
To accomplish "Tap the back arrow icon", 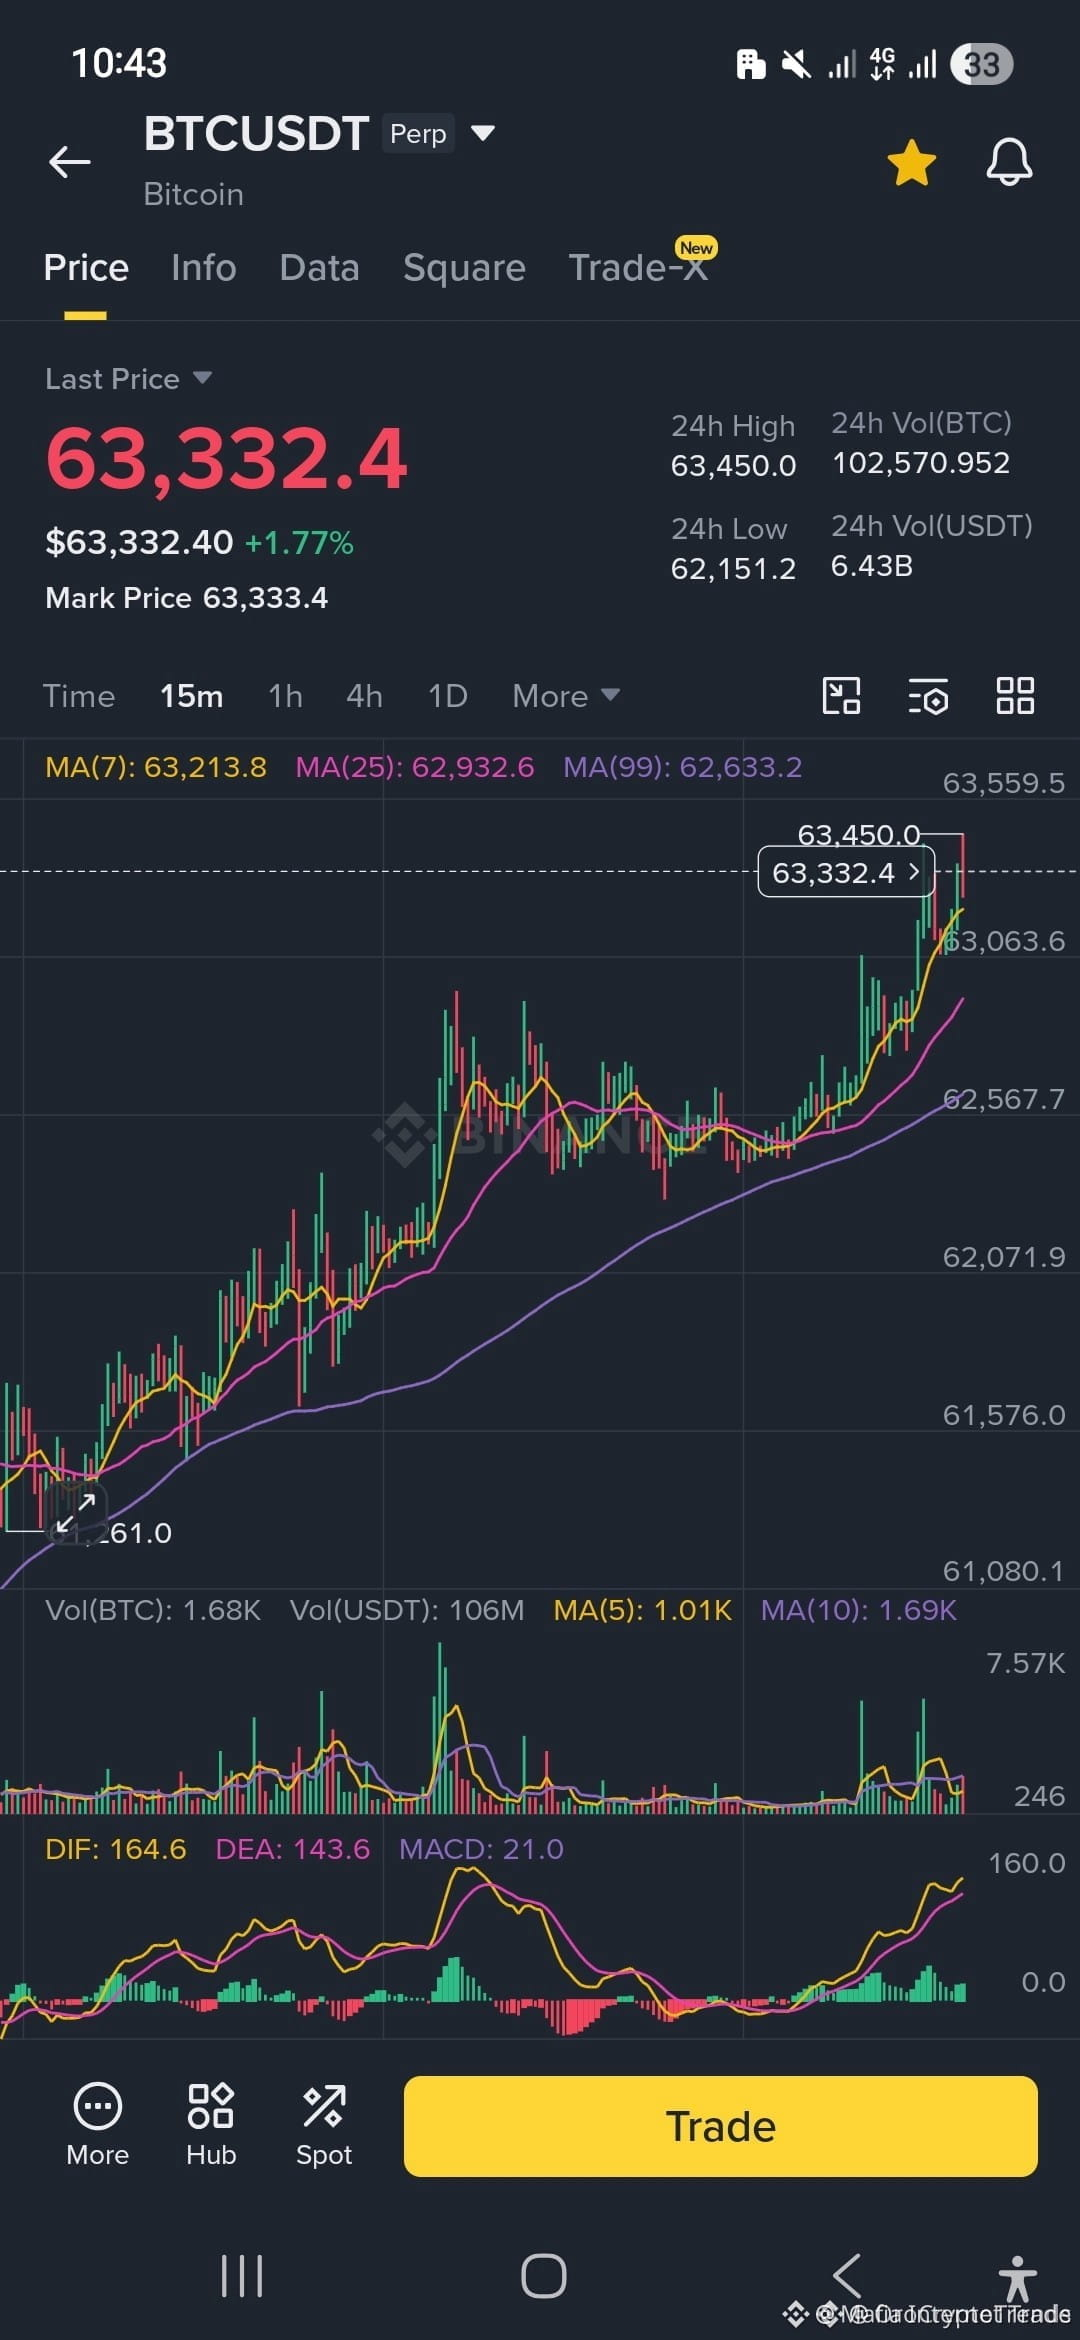I will pos(70,161).
